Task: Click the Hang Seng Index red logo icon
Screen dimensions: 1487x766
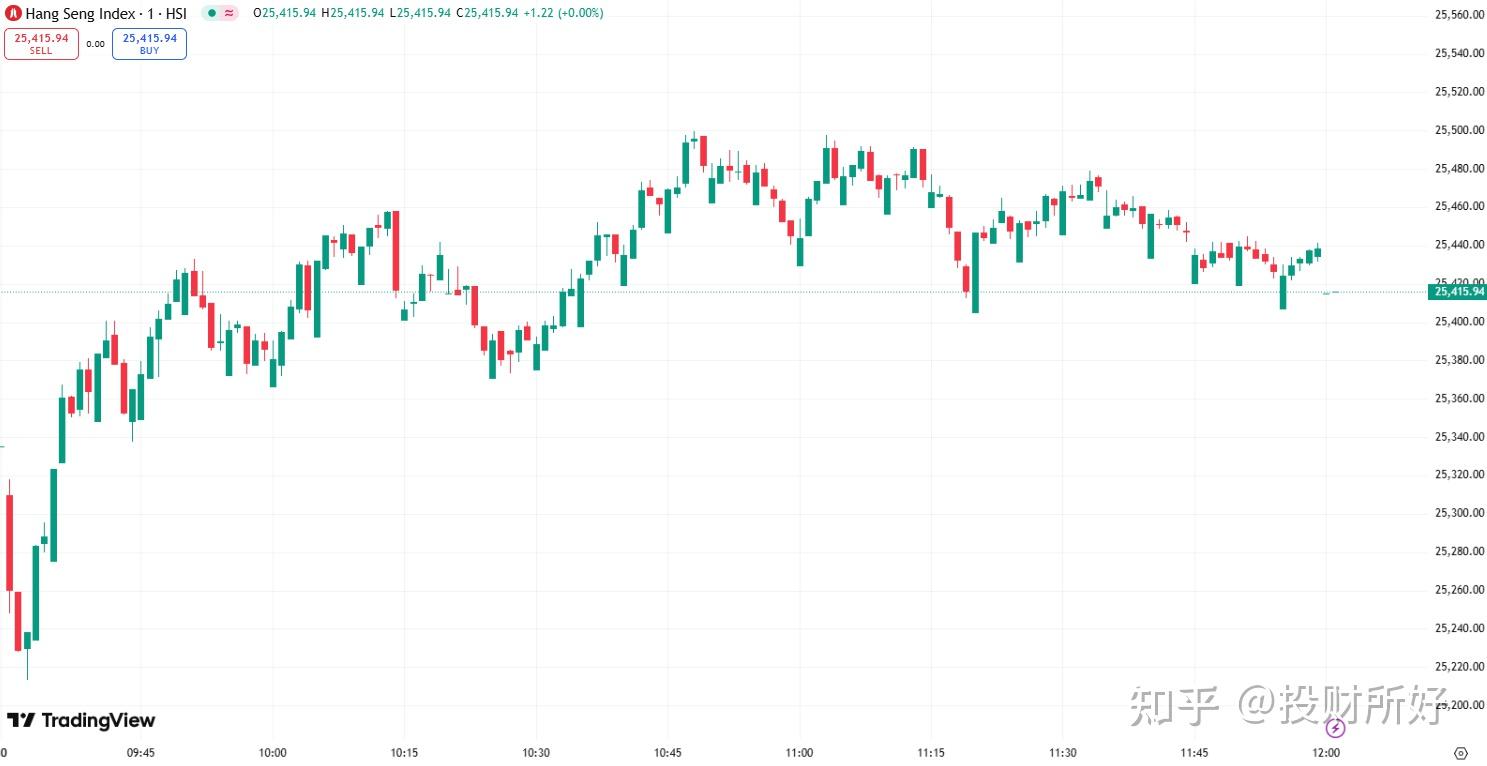Action: [15, 14]
